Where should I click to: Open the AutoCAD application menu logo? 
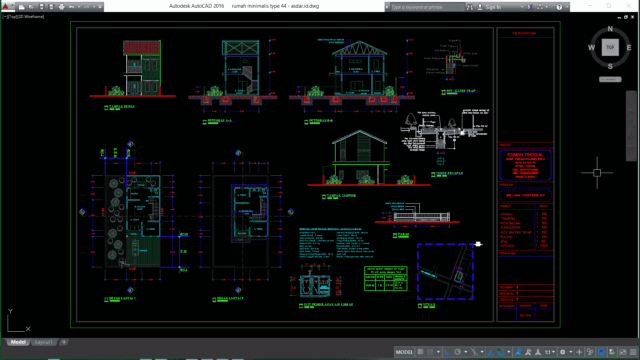coord(6,7)
